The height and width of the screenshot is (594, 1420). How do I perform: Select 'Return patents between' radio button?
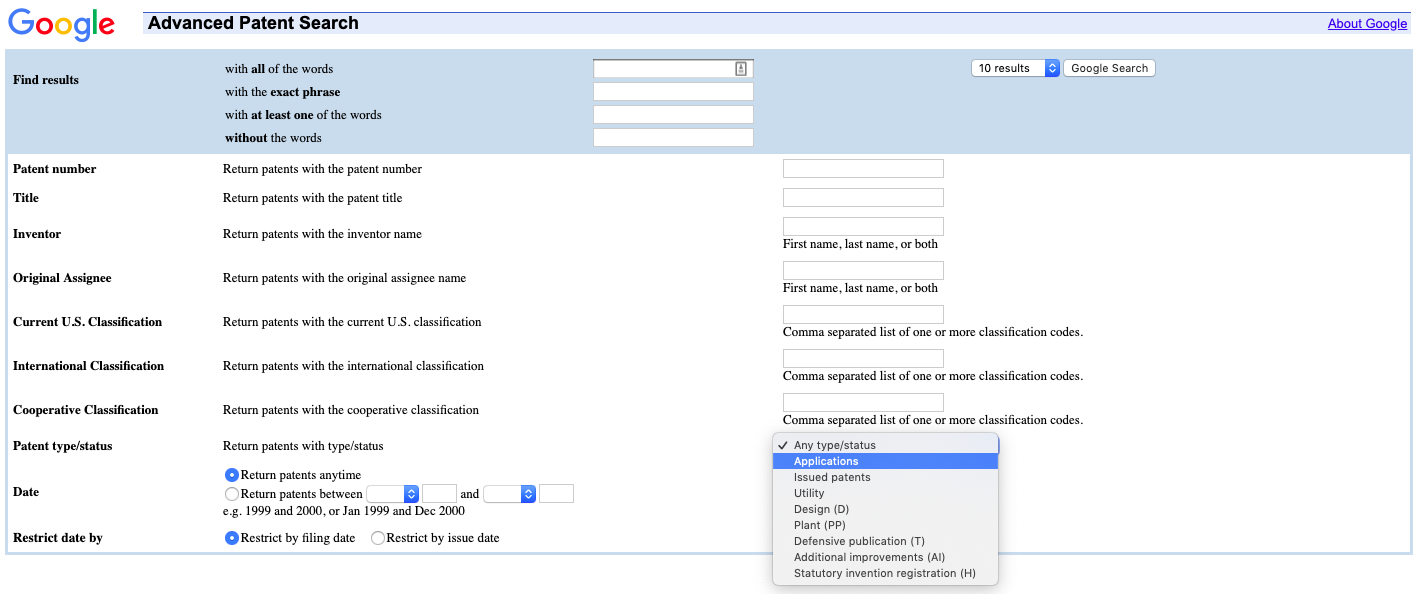(x=232, y=494)
